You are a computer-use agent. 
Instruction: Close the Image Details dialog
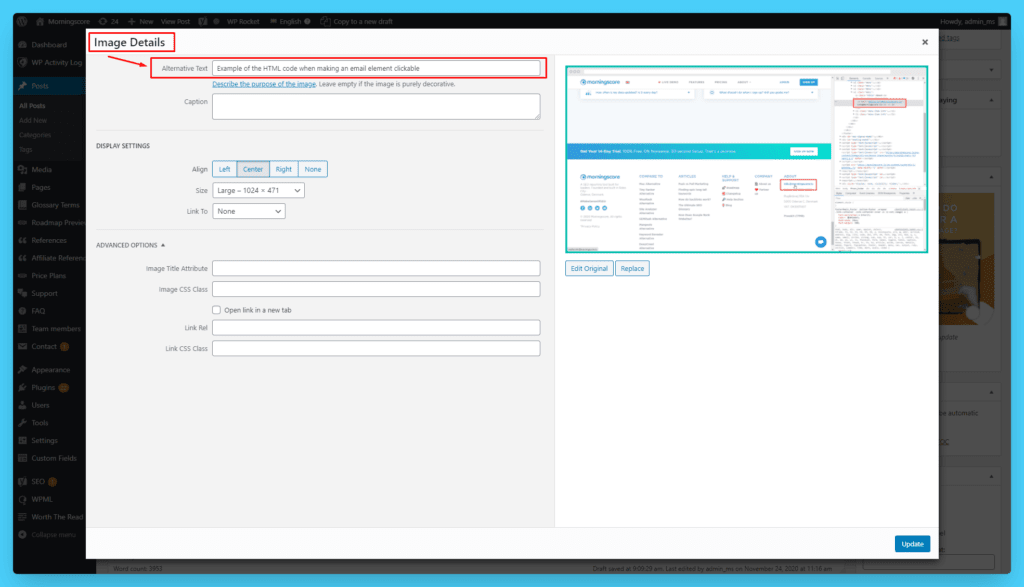point(925,42)
